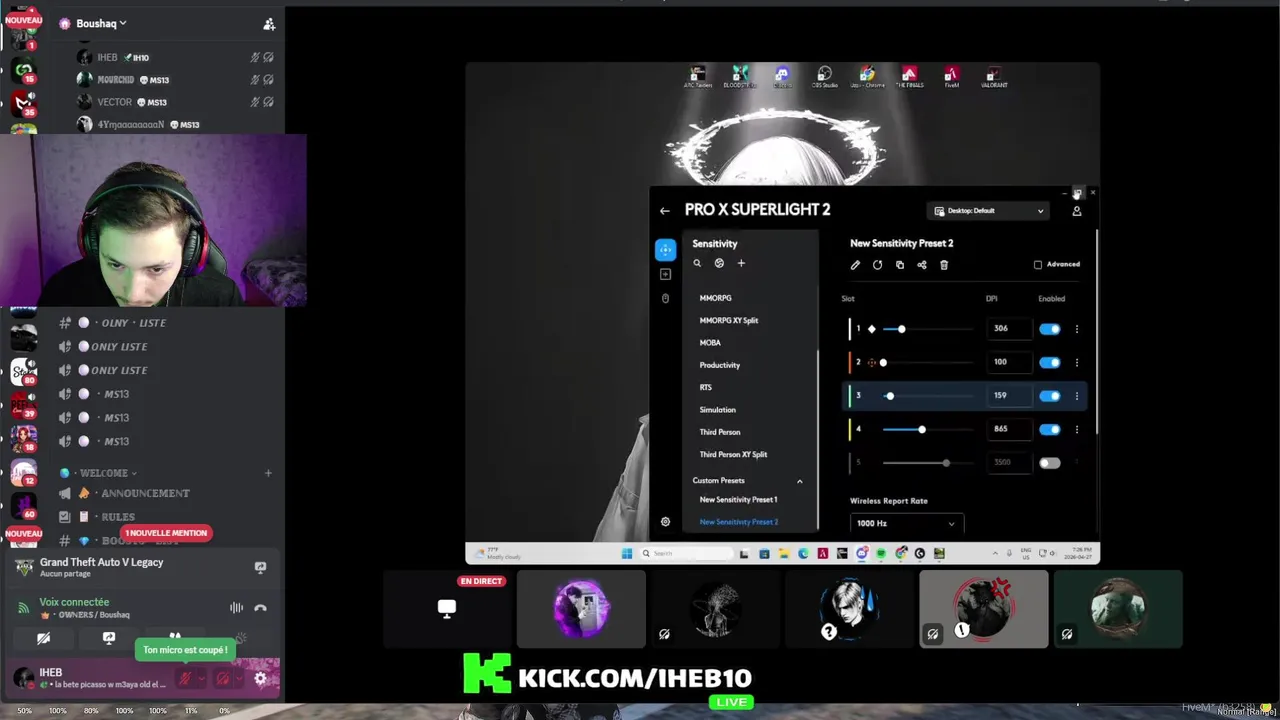The width and height of the screenshot is (1280, 720).
Task: Enable DPI slot 5 toggle
Action: click(x=1049, y=463)
